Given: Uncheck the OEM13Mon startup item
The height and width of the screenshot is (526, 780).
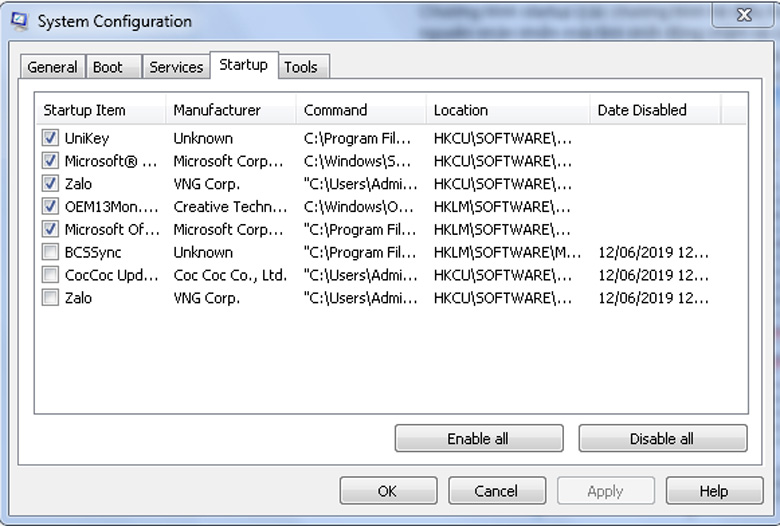Looking at the screenshot, I should (50, 207).
